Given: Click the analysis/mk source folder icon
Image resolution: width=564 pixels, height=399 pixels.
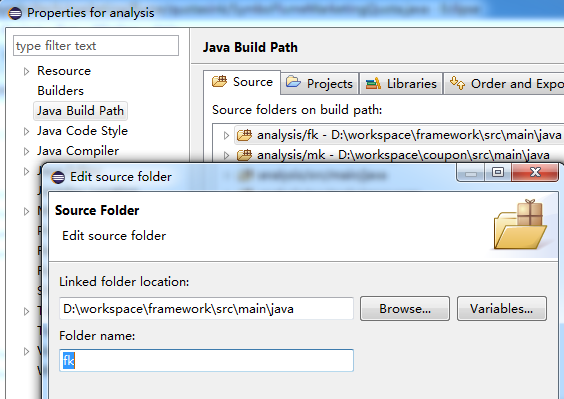Looking at the screenshot, I should pos(245,155).
